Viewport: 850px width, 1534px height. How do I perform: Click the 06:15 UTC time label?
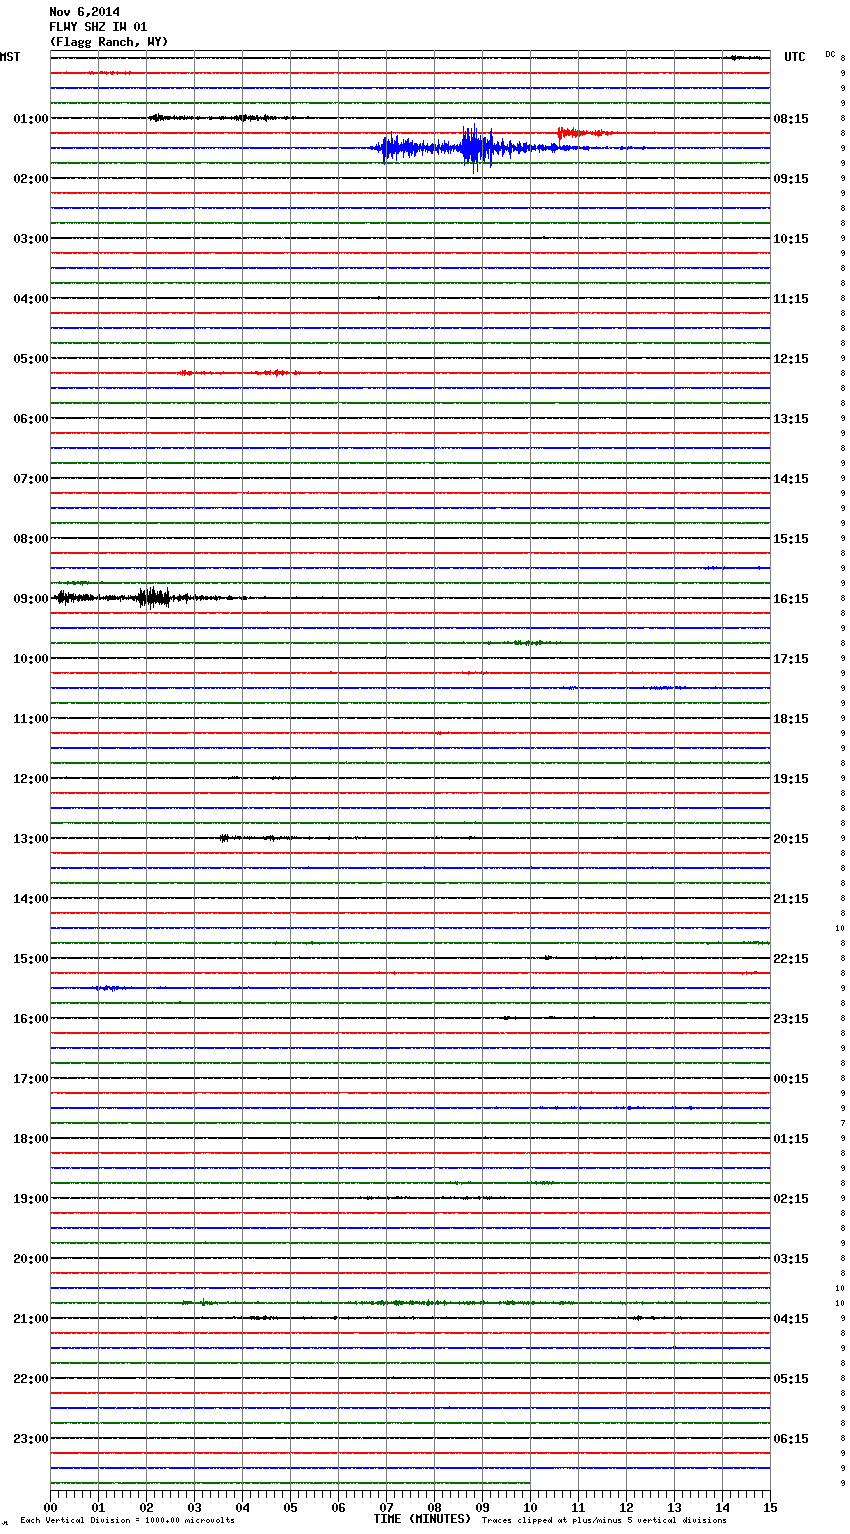tap(791, 1439)
